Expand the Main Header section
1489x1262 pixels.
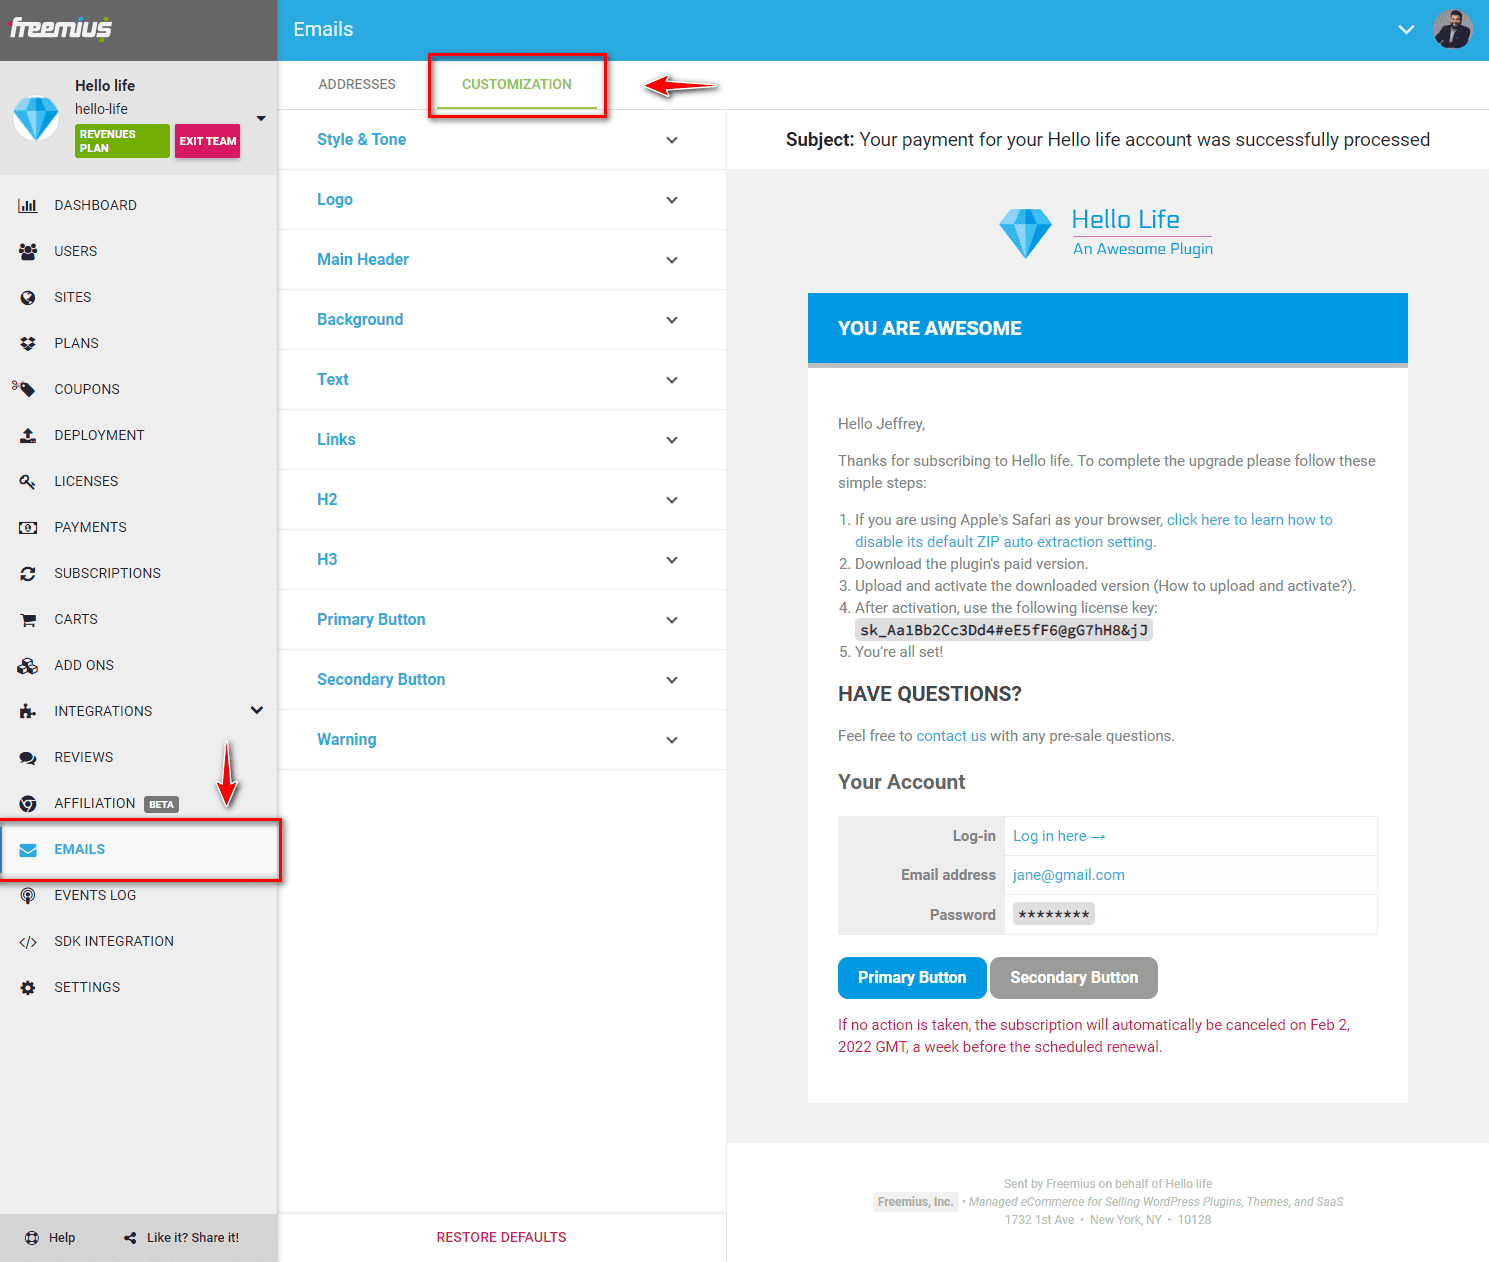click(x=502, y=260)
